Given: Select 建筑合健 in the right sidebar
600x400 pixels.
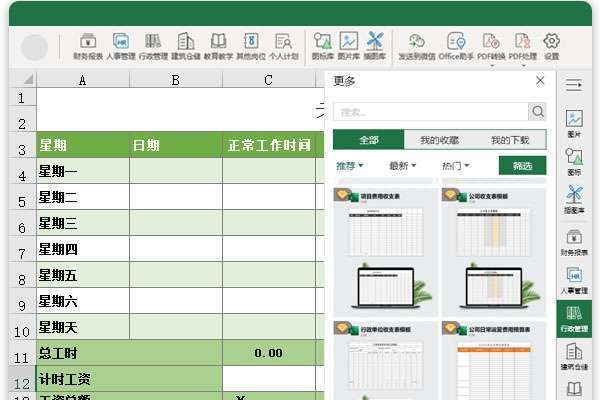Looking at the screenshot, I should [574, 358].
